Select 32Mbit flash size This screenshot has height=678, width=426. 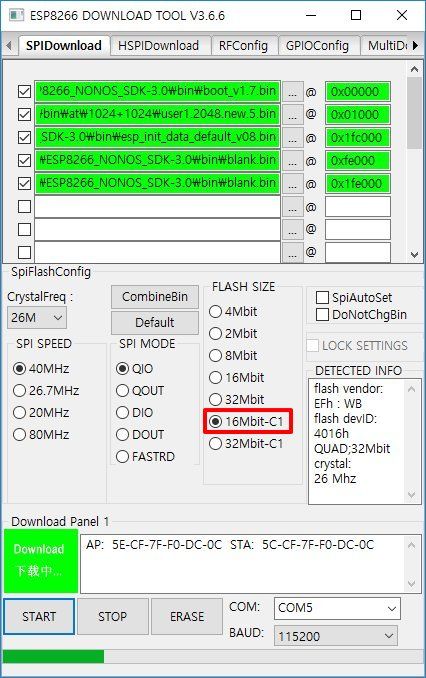click(x=237, y=400)
